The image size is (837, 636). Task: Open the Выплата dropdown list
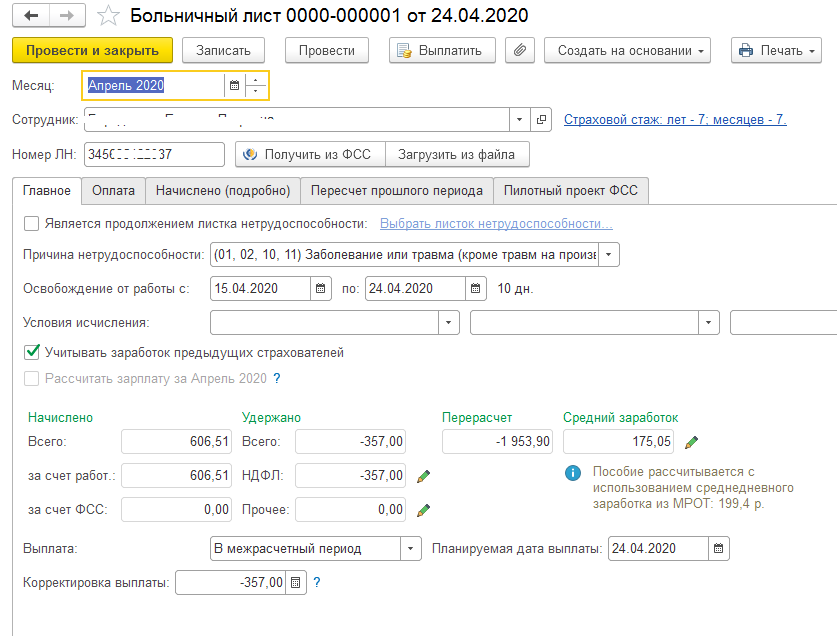pos(411,549)
